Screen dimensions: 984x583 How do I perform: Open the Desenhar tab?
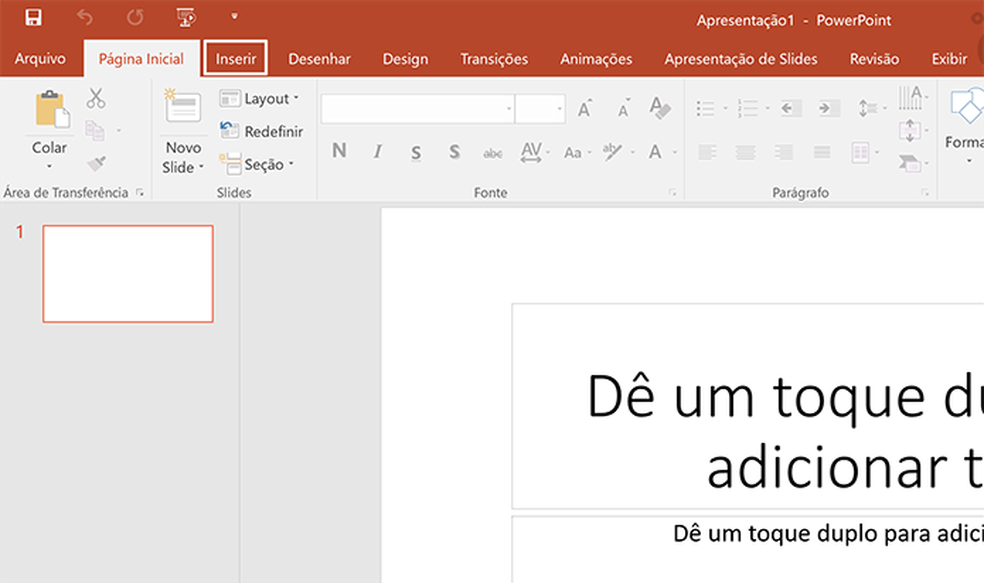(319, 58)
